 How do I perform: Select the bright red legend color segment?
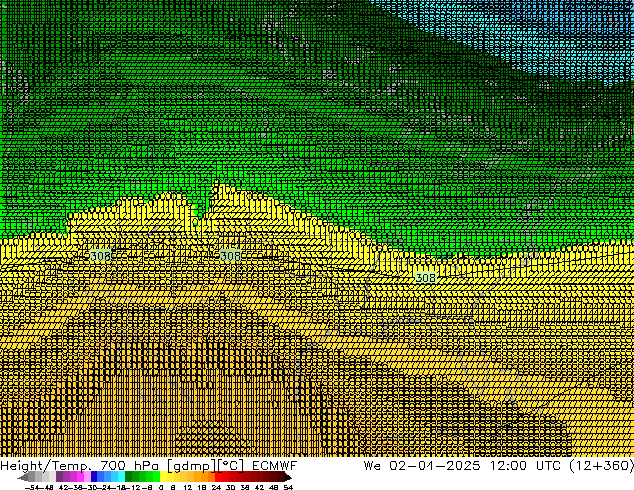click(218, 477)
